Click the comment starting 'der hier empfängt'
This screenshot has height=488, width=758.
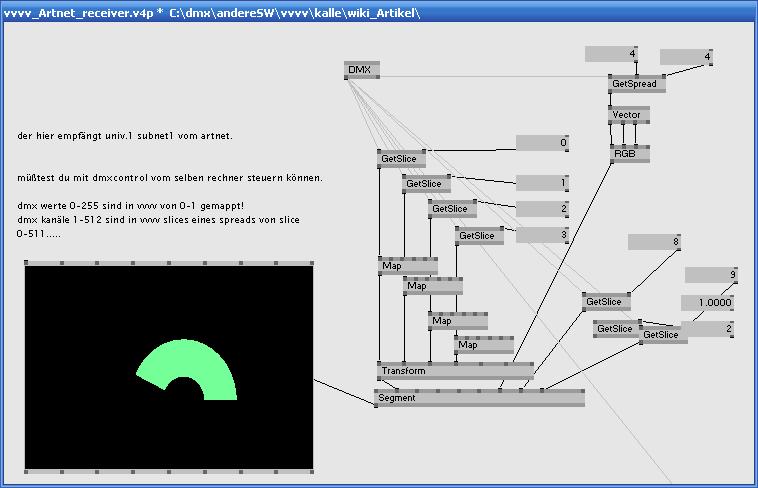124,135
